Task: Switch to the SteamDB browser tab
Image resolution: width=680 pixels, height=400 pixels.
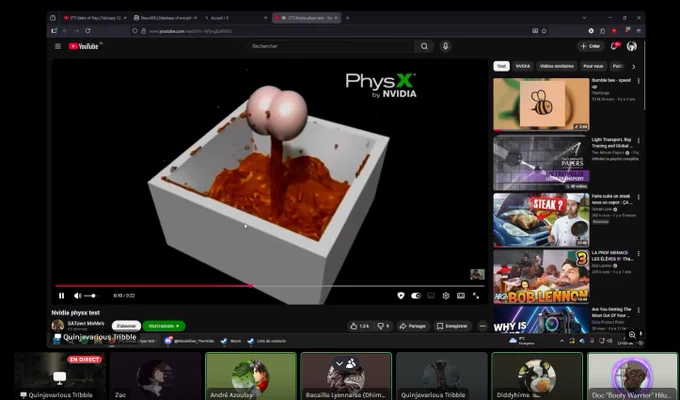Action: click(165, 18)
